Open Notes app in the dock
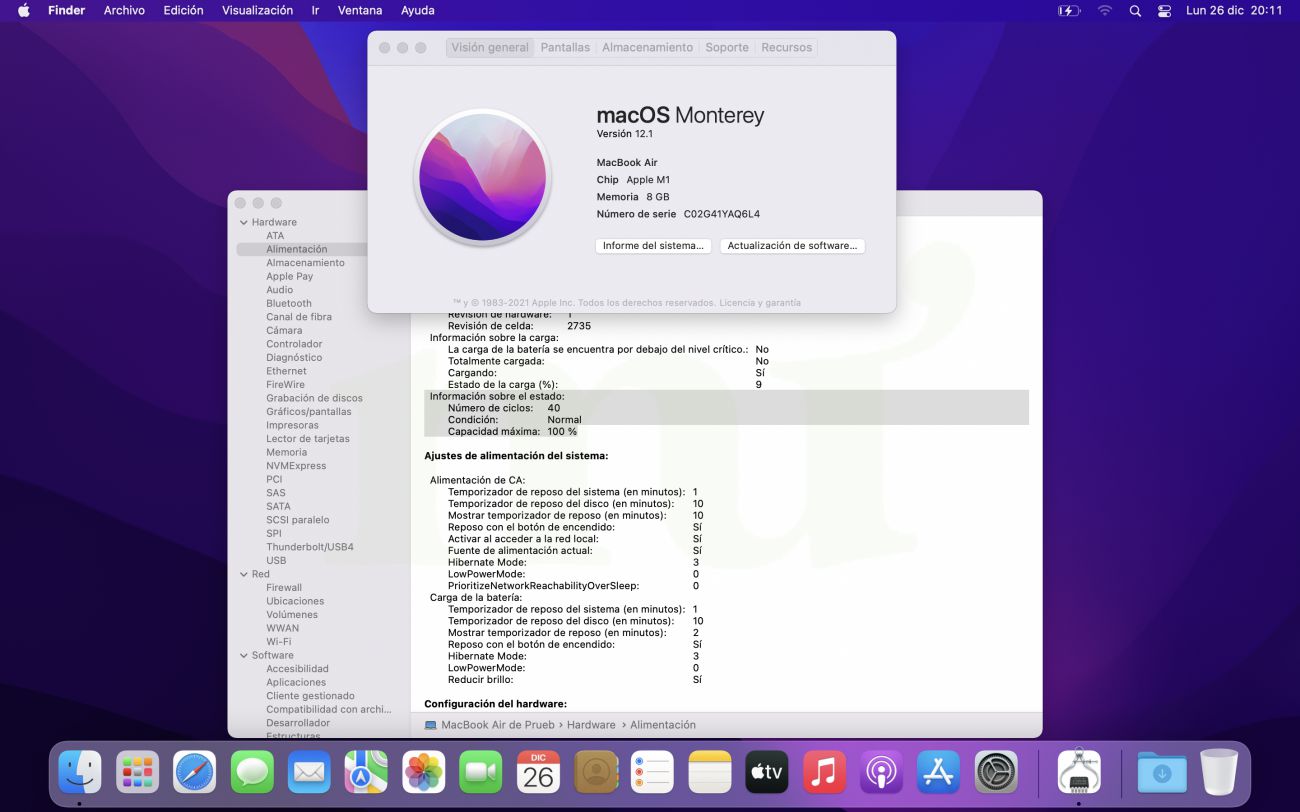The width and height of the screenshot is (1300, 812). click(x=710, y=772)
